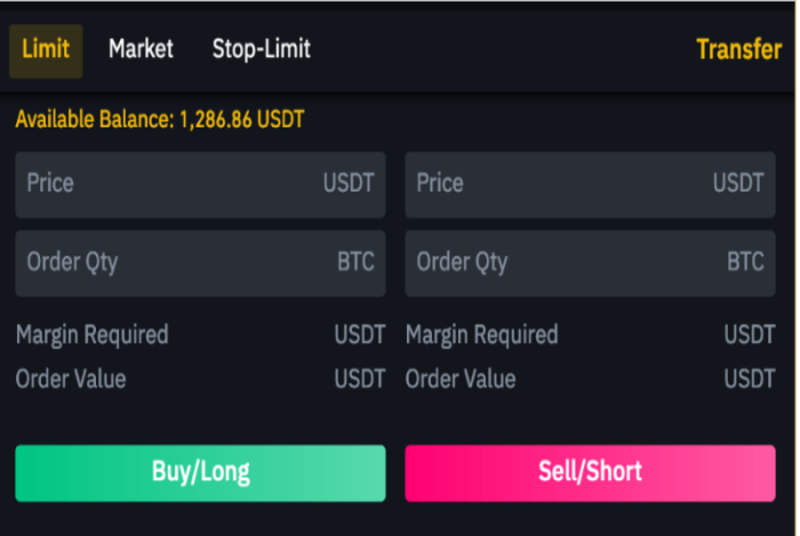The image size is (800, 536).
Task: Click USDT unit in buy-side Price field
Action: (x=349, y=183)
